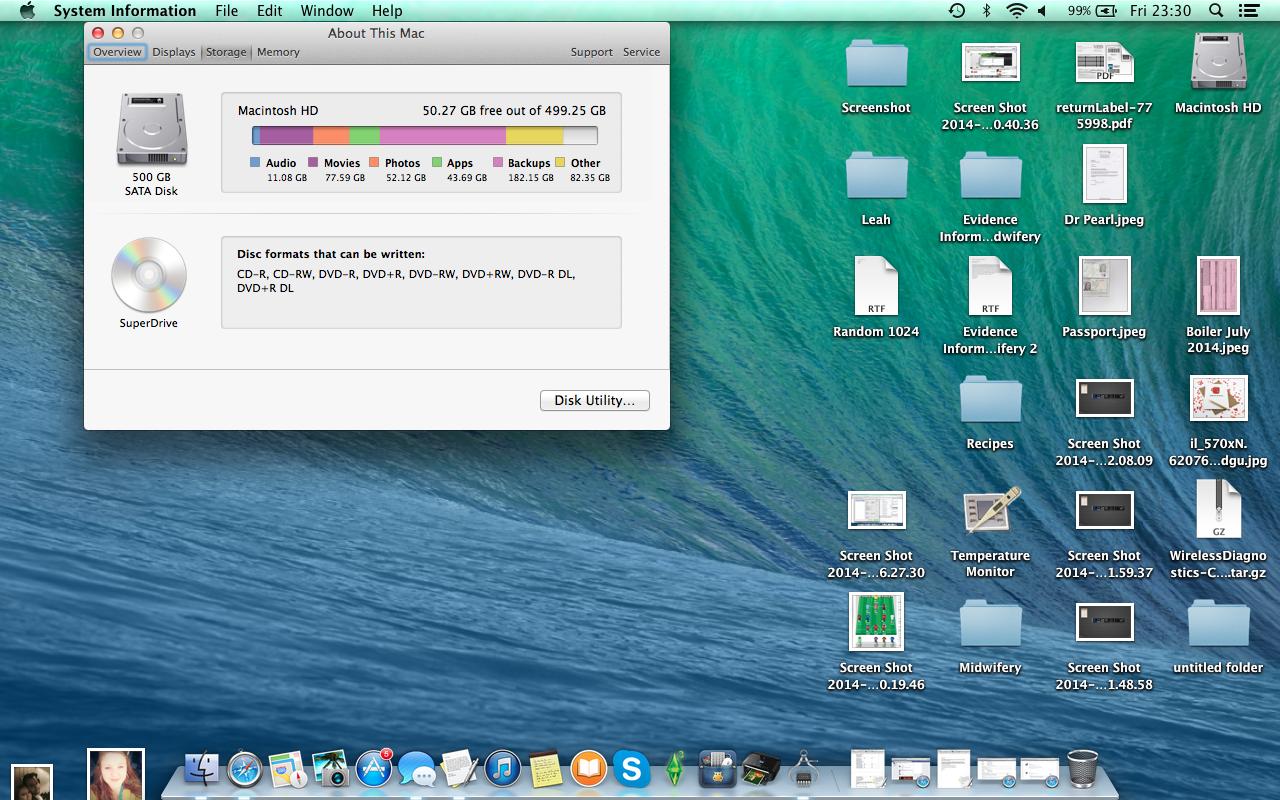Click the Macintosh HD storage usage bar
Viewport: 1280px width, 800px height.
pos(425,136)
